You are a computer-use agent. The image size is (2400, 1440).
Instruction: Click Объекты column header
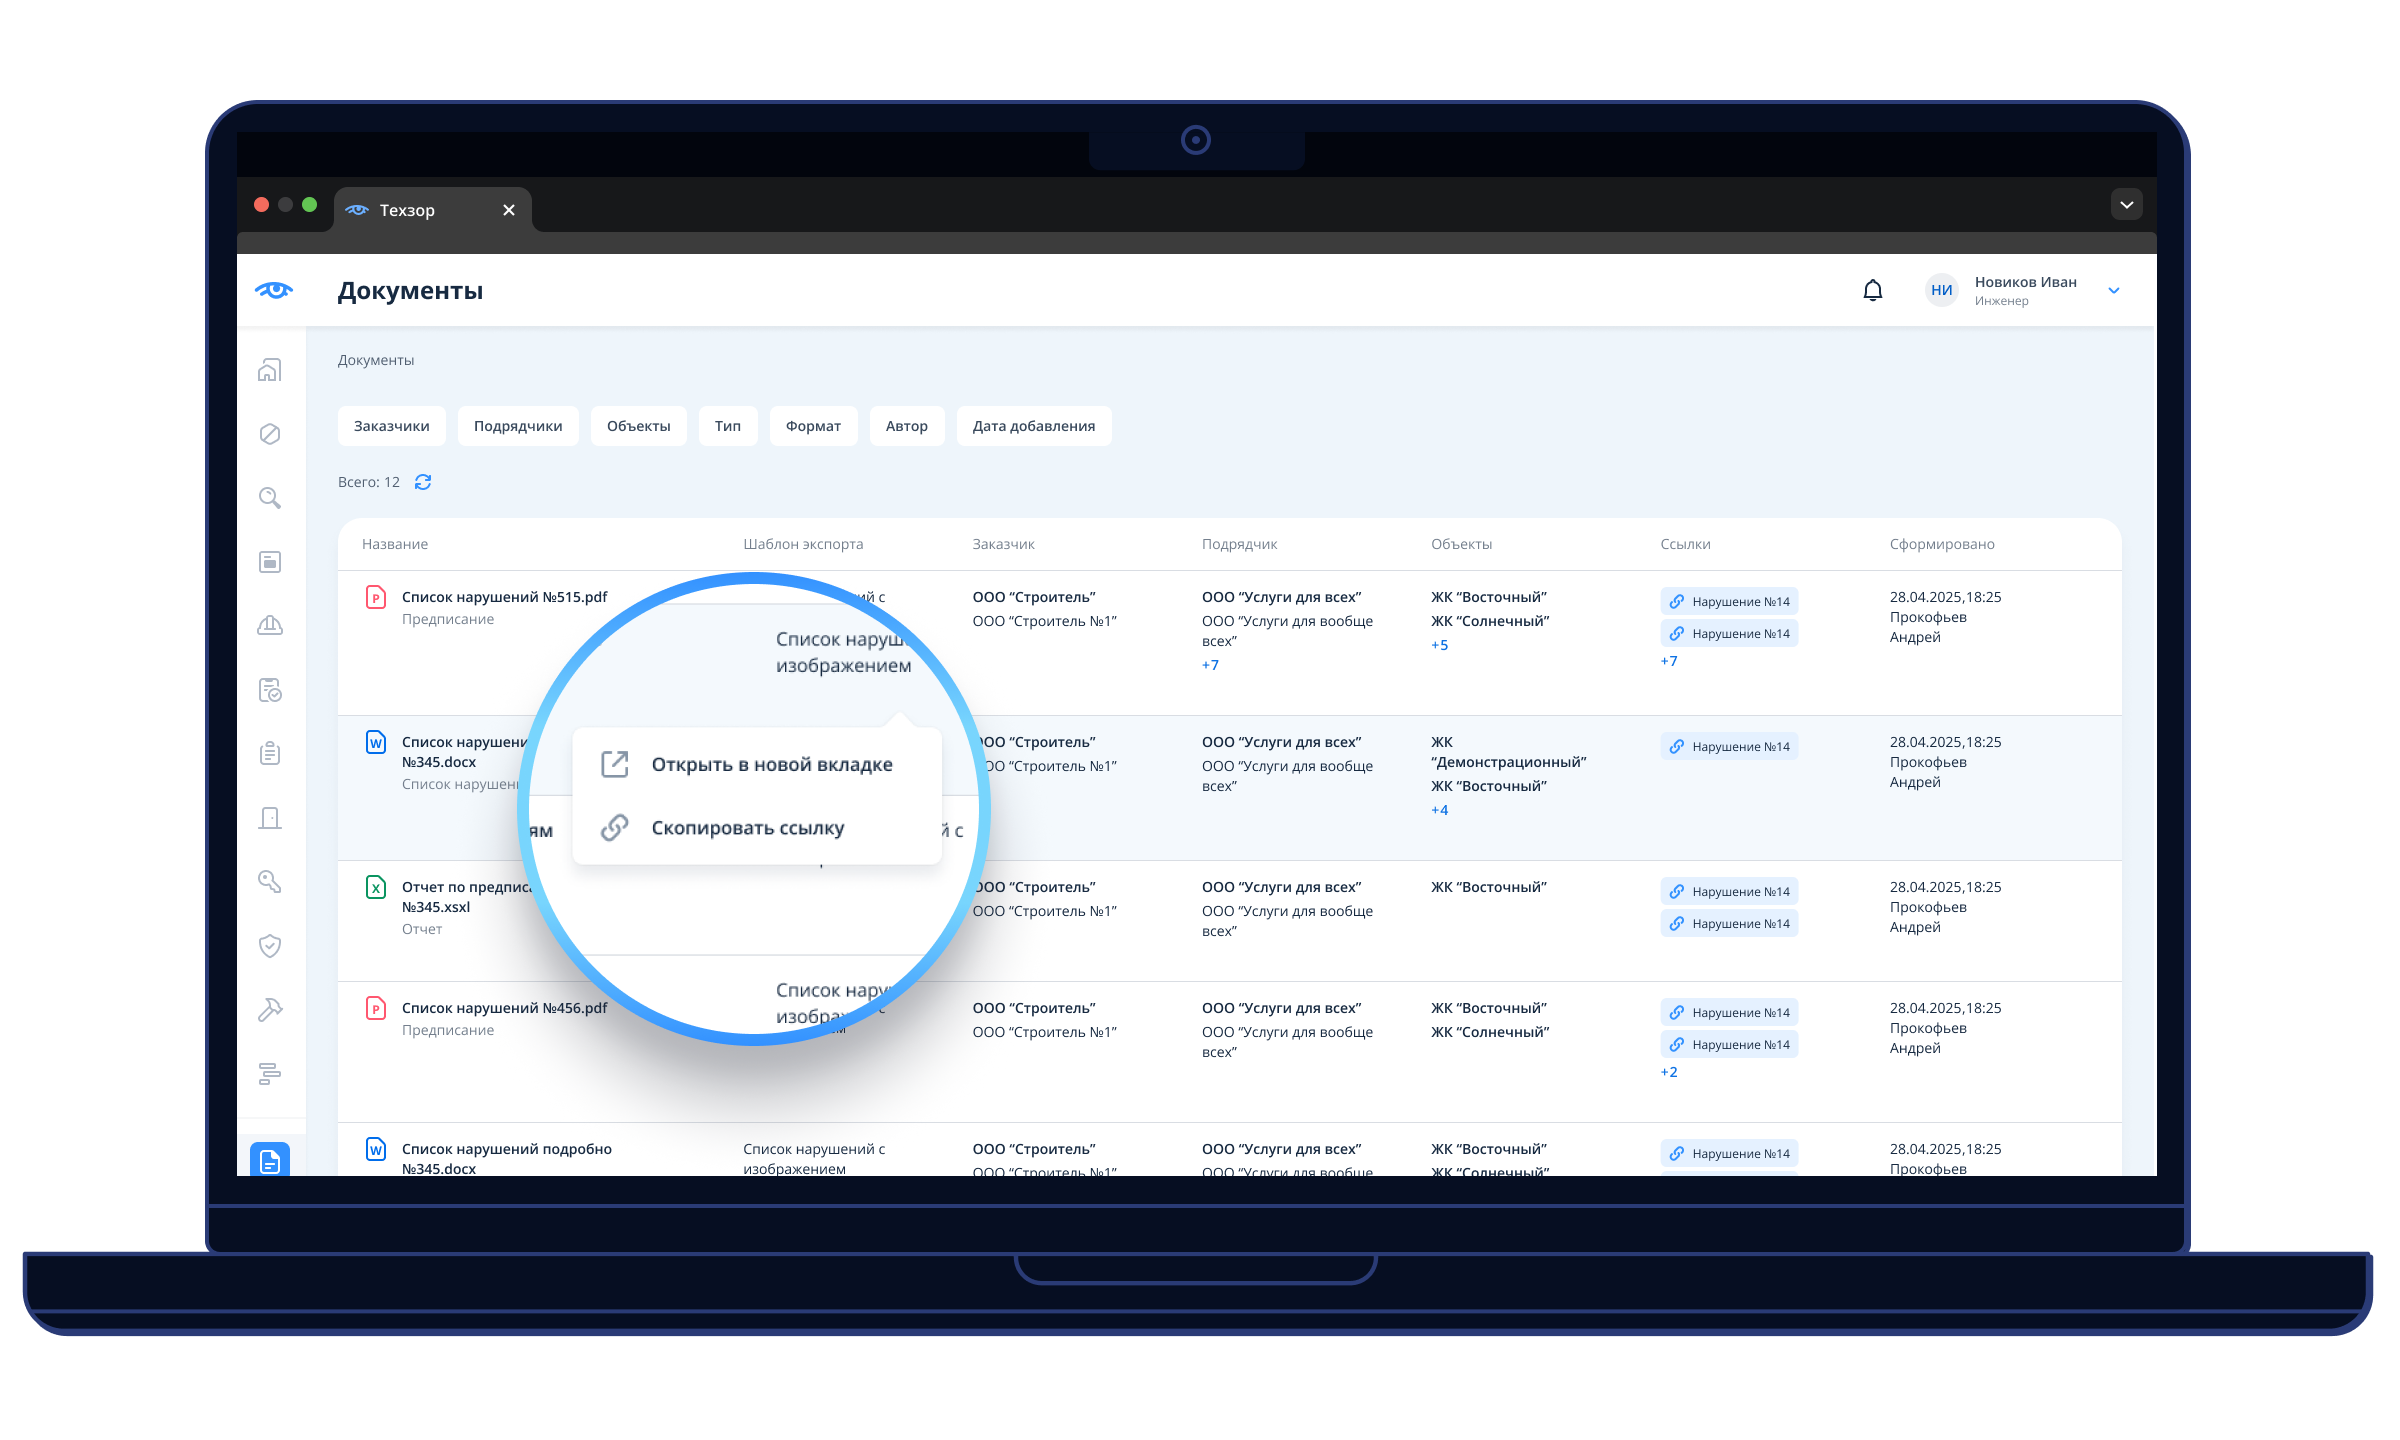[1461, 544]
